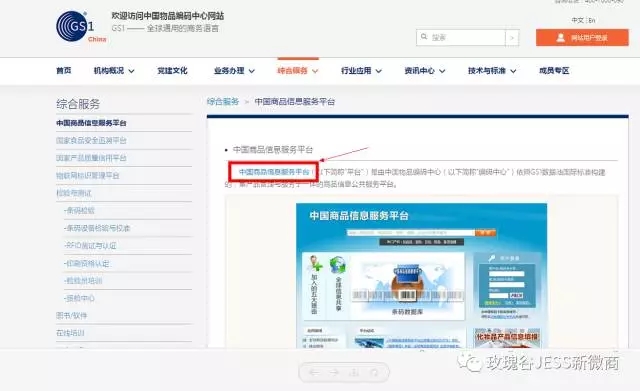
Task: Select the 业务办理 nav menu label
Action: click(x=229, y=71)
